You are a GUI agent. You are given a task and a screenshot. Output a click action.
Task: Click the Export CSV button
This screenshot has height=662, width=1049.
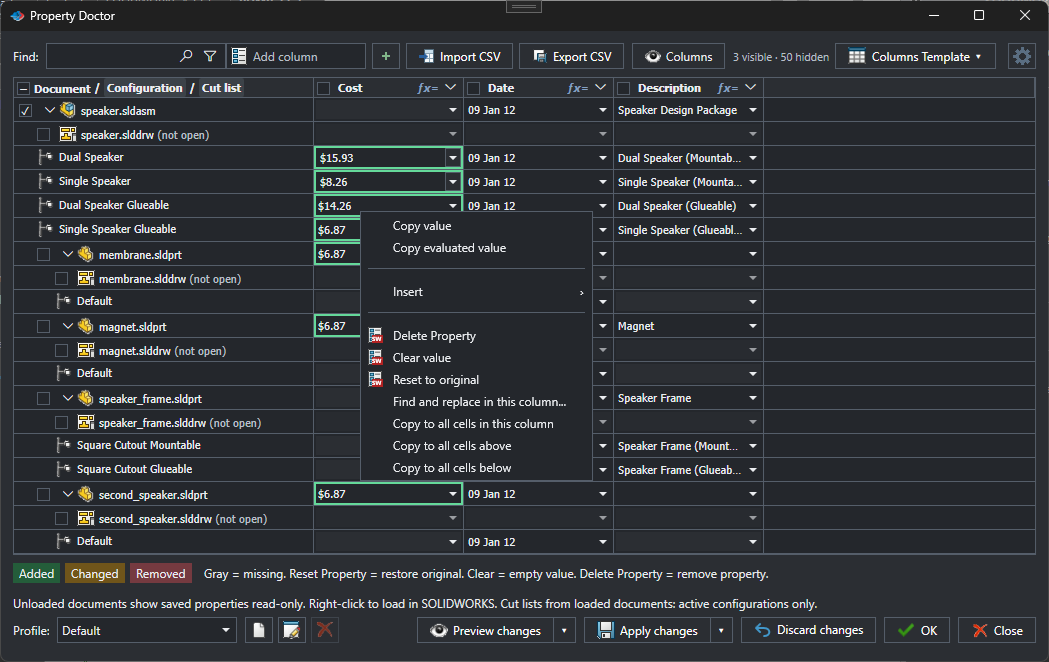pyautogui.click(x=571, y=56)
